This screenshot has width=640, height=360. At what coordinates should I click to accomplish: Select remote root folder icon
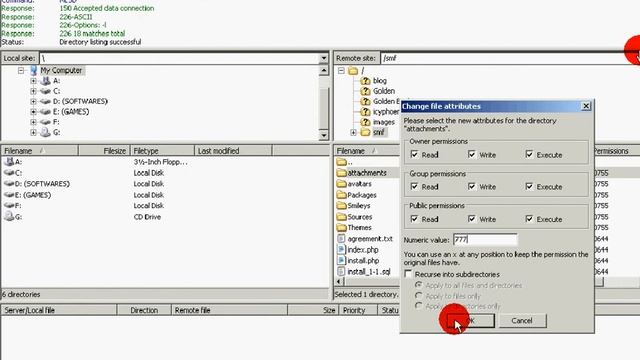coord(353,71)
